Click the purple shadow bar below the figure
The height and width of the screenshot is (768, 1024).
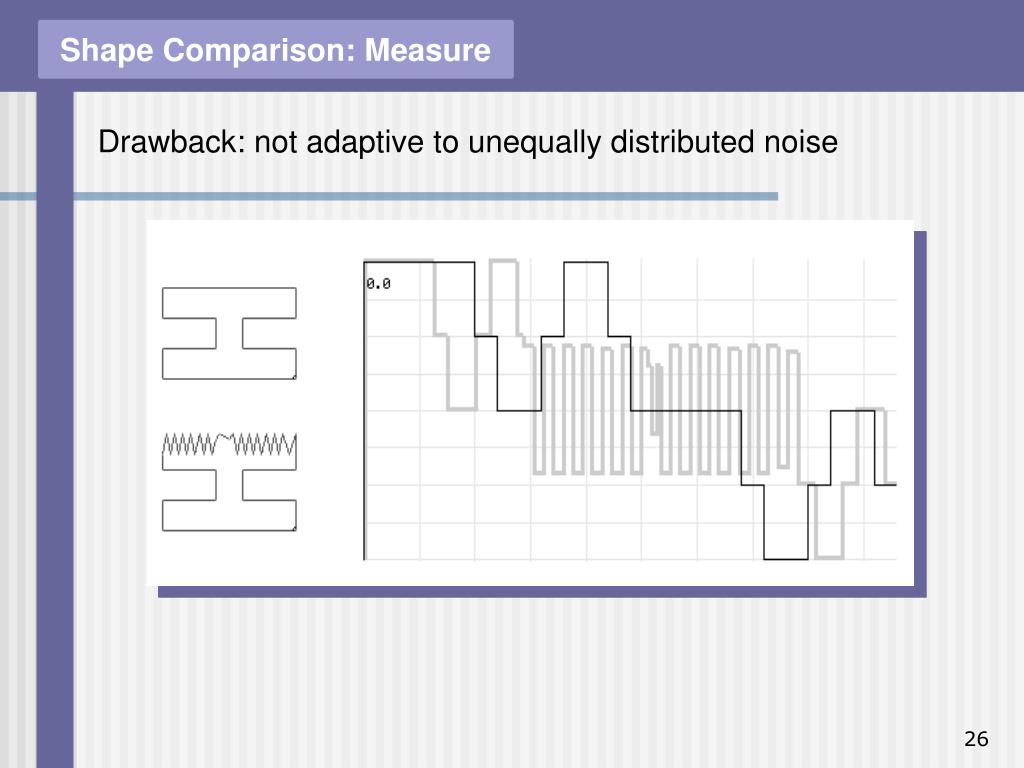542,592
